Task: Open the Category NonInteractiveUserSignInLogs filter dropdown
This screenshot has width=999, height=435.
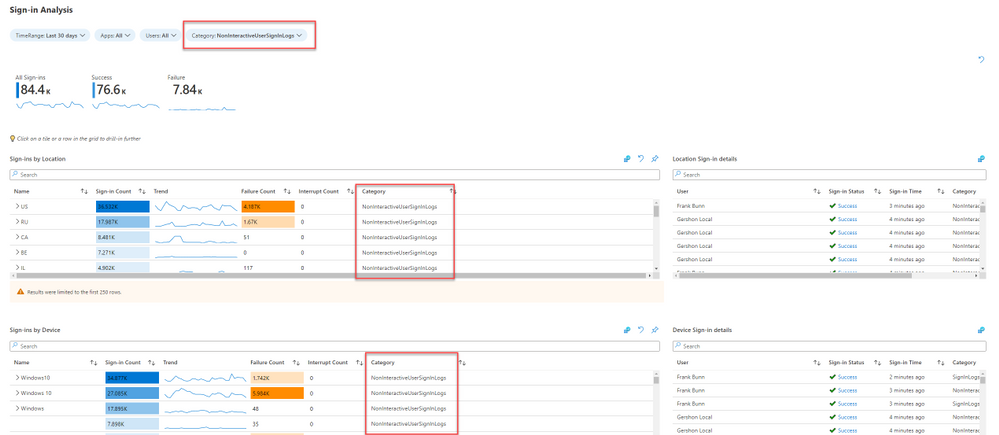Action: (246, 36)
